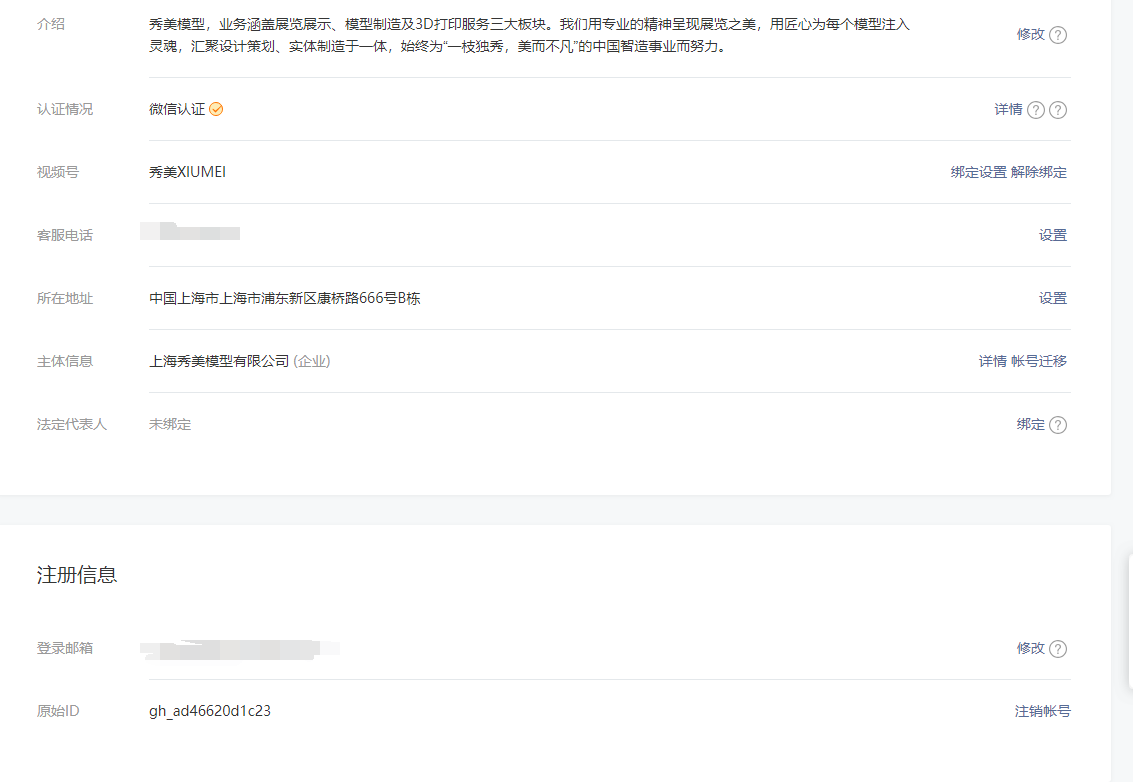Click company name 上海秀美模型有限公司
Screen dimensions: 1133x782
click(x=219, y=361)
